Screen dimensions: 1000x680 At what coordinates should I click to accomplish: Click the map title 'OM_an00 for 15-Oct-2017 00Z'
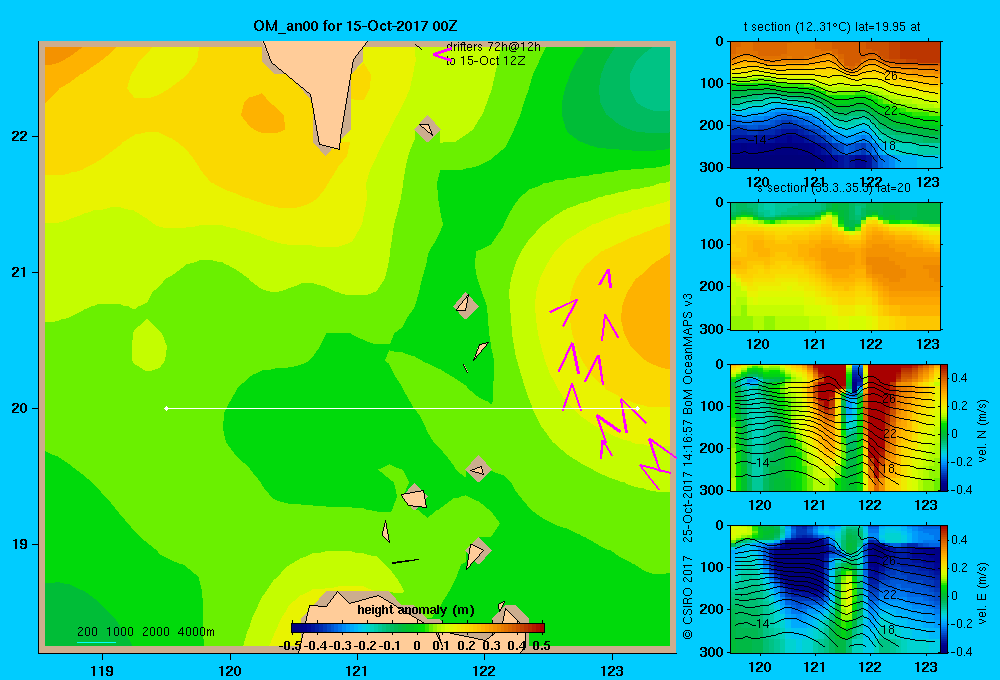click(355, 26)
